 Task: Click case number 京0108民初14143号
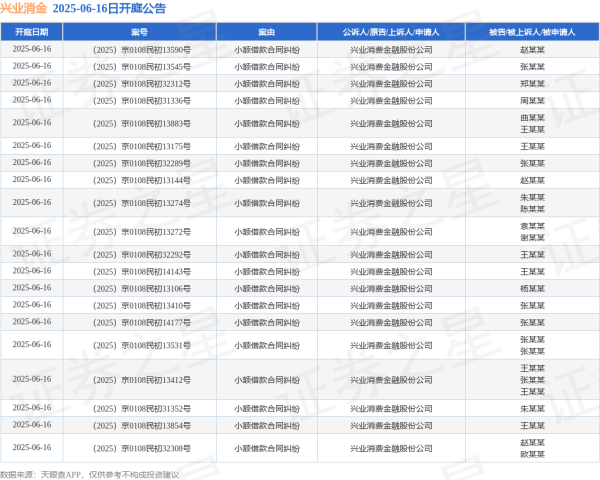[x=156, y=271]
